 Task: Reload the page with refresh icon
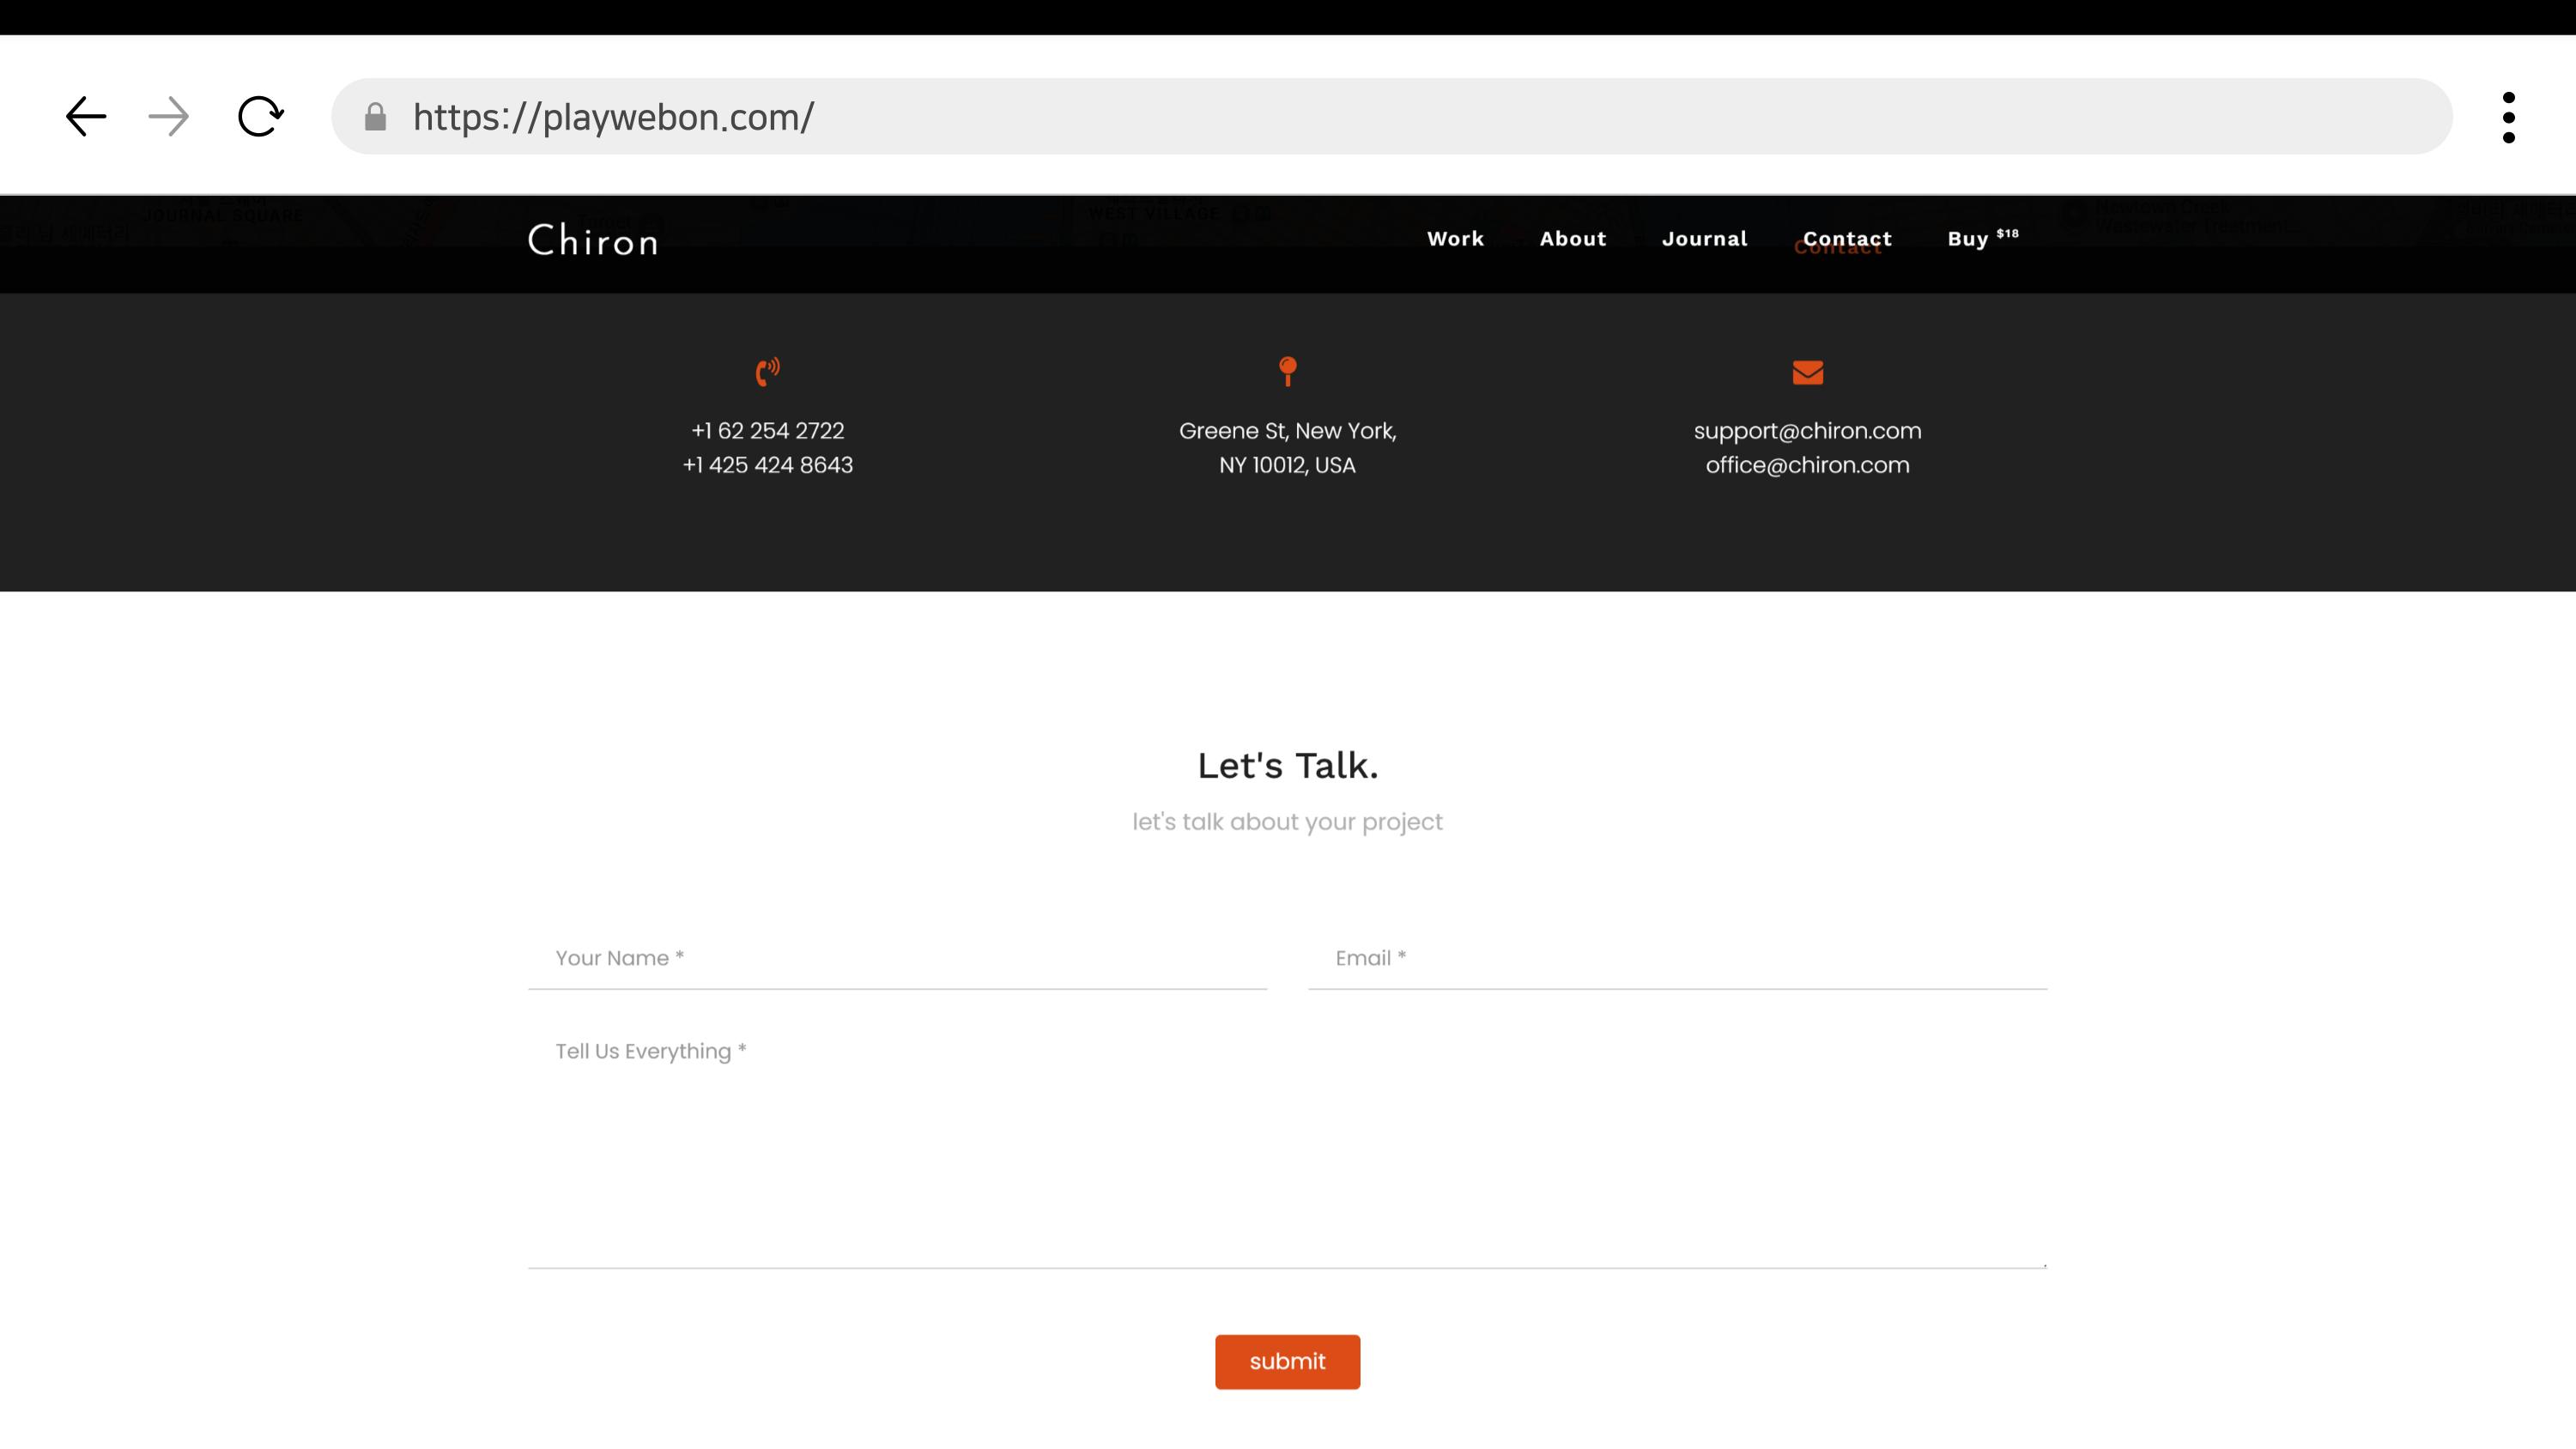pyautogui.click(x=260, y=117)
